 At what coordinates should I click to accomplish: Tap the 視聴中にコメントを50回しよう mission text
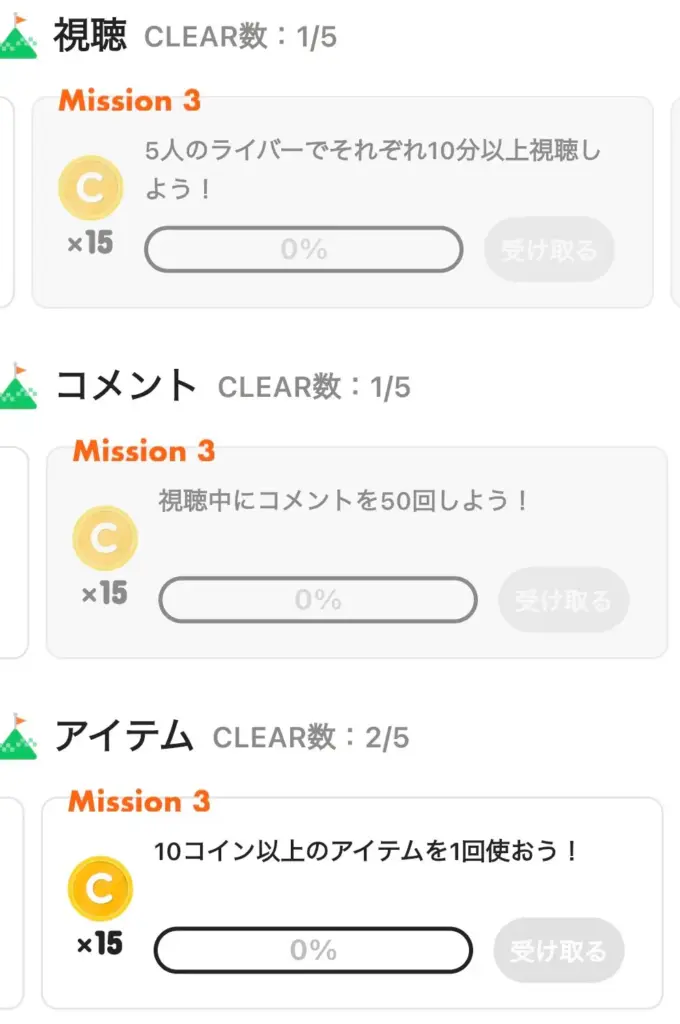(x=343, y=500)
